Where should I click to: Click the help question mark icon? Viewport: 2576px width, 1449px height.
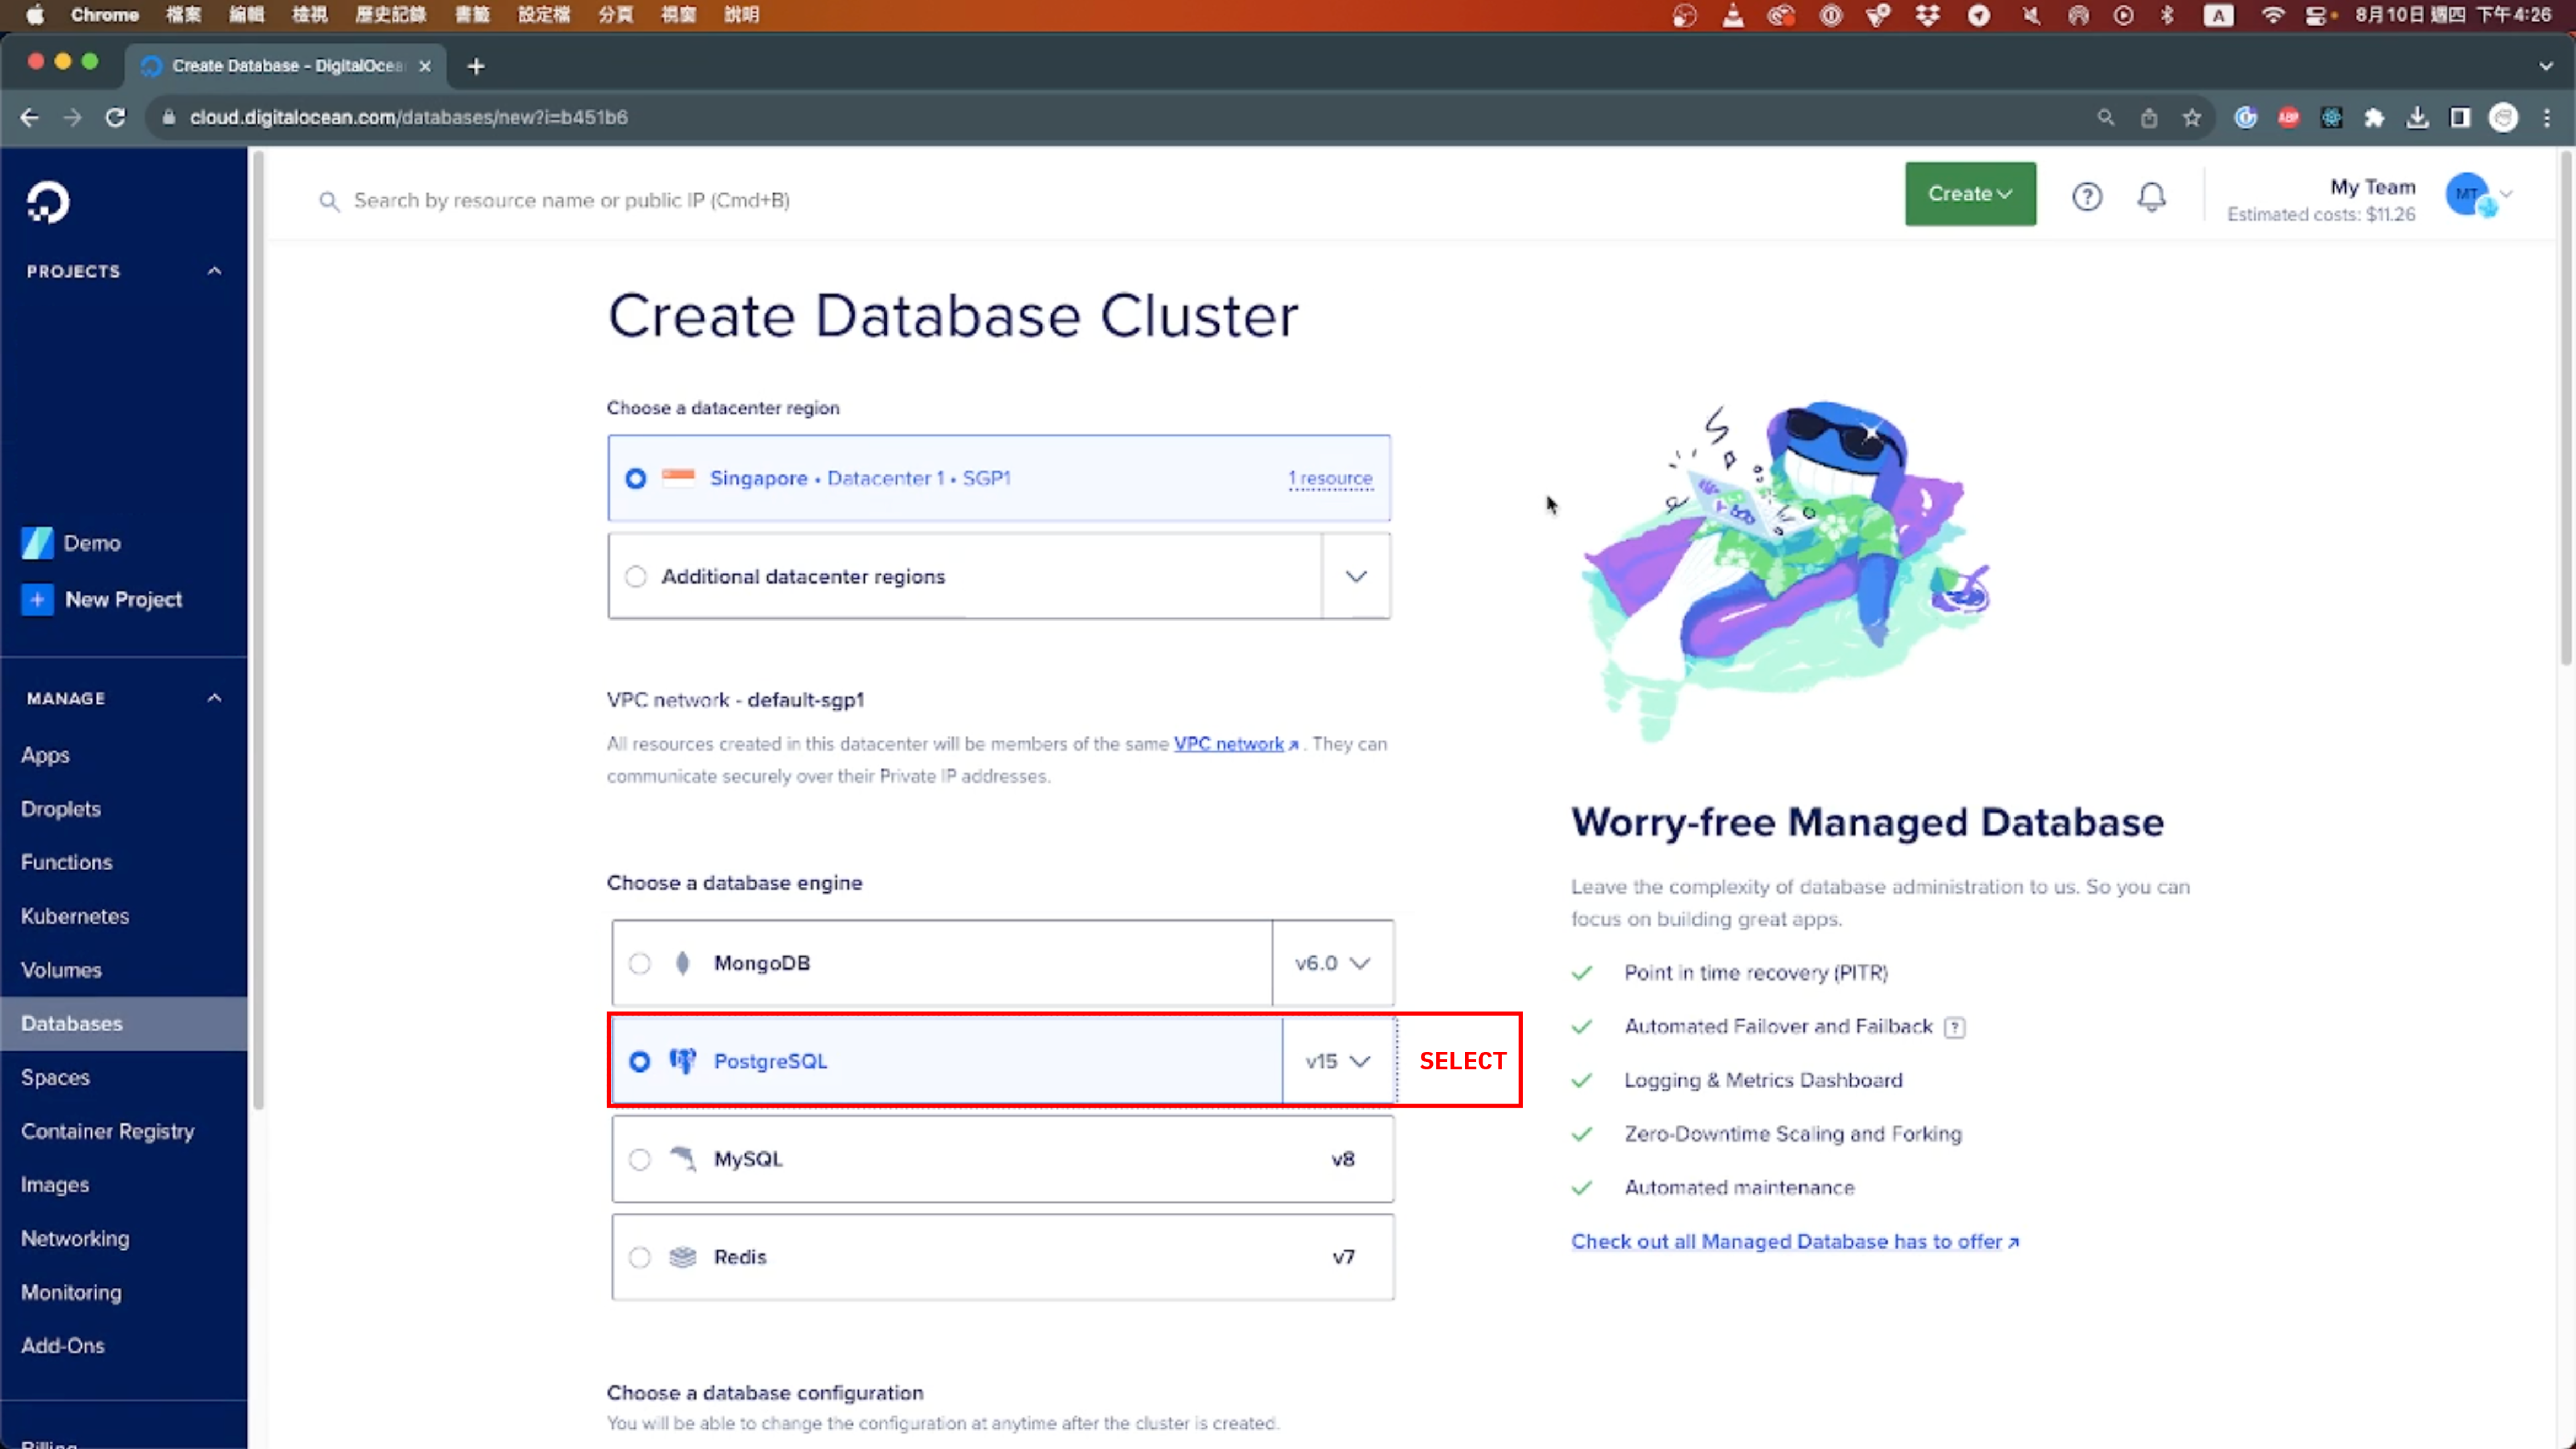2087,197
